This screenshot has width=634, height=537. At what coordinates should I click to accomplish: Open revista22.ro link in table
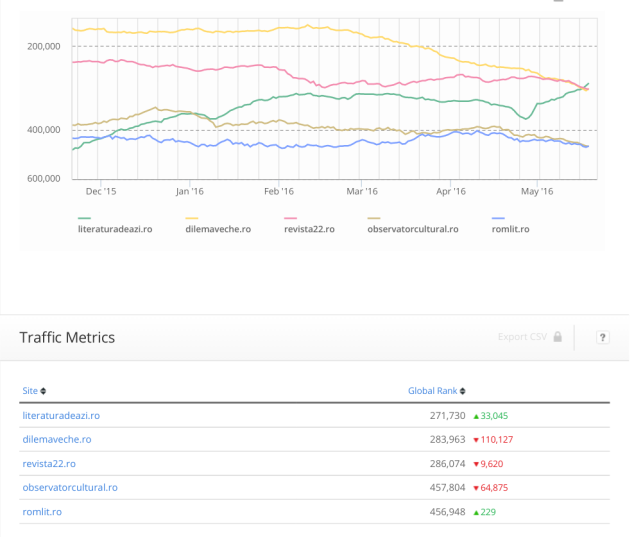tap(49, 464)
